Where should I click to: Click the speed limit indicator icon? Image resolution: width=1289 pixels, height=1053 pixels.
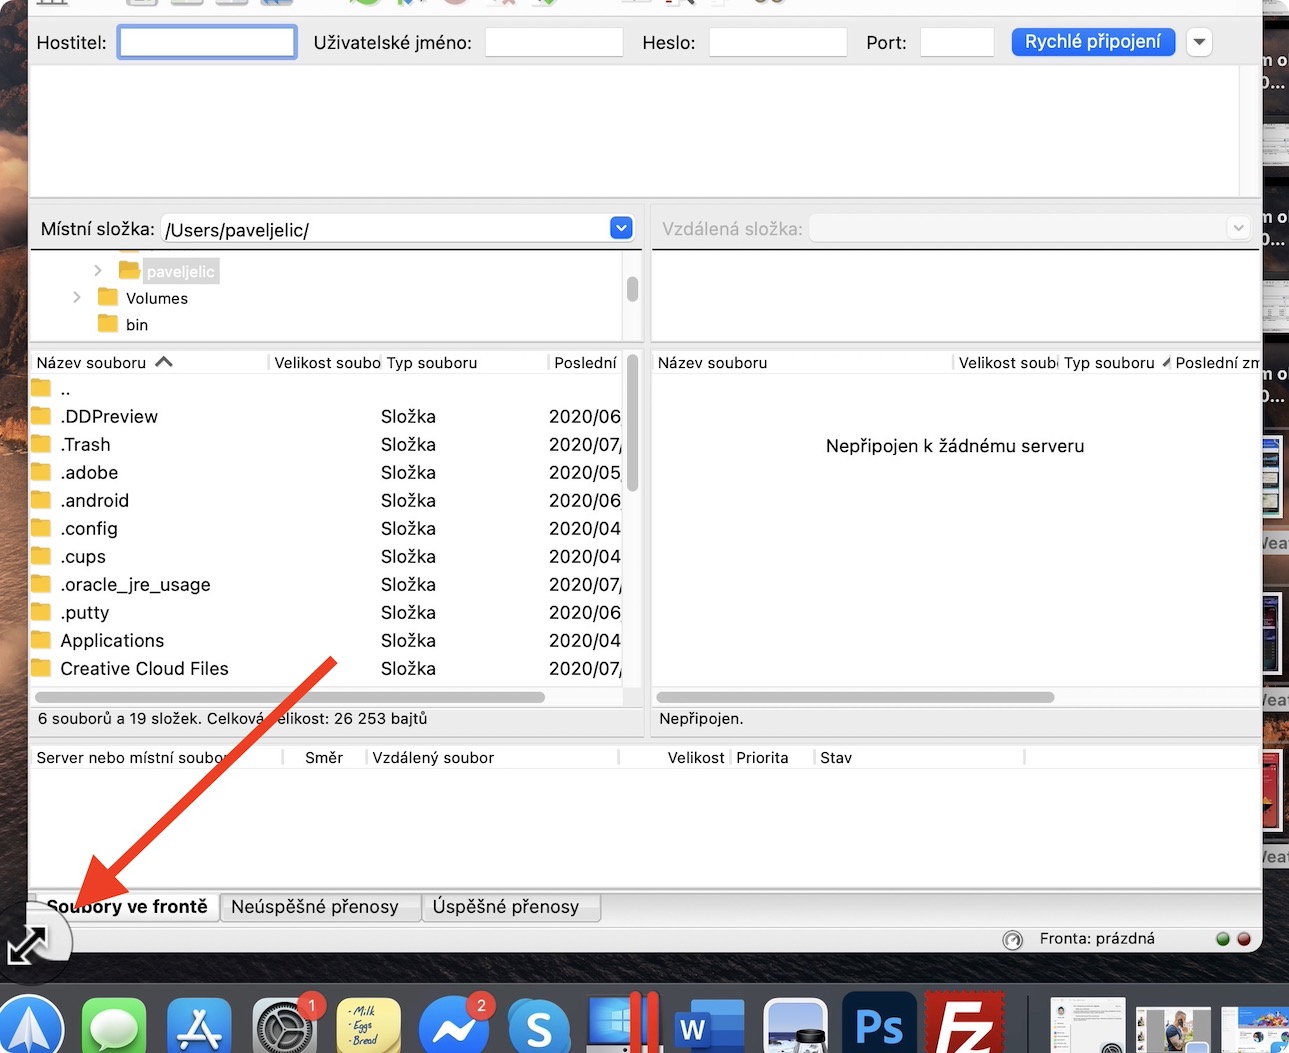[1012, 939]
